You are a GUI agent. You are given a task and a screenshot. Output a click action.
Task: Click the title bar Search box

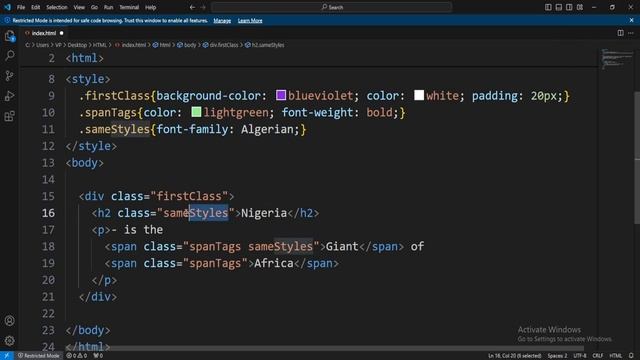click(332, 7)
